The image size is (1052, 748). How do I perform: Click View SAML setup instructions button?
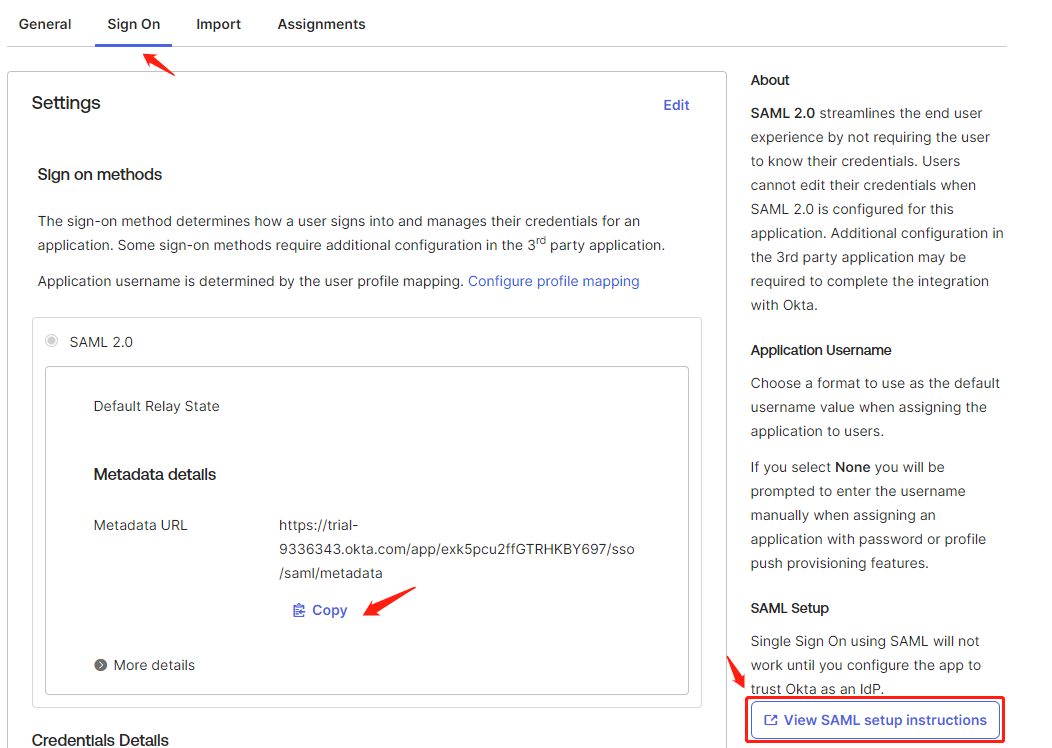[x=875, y=720]
